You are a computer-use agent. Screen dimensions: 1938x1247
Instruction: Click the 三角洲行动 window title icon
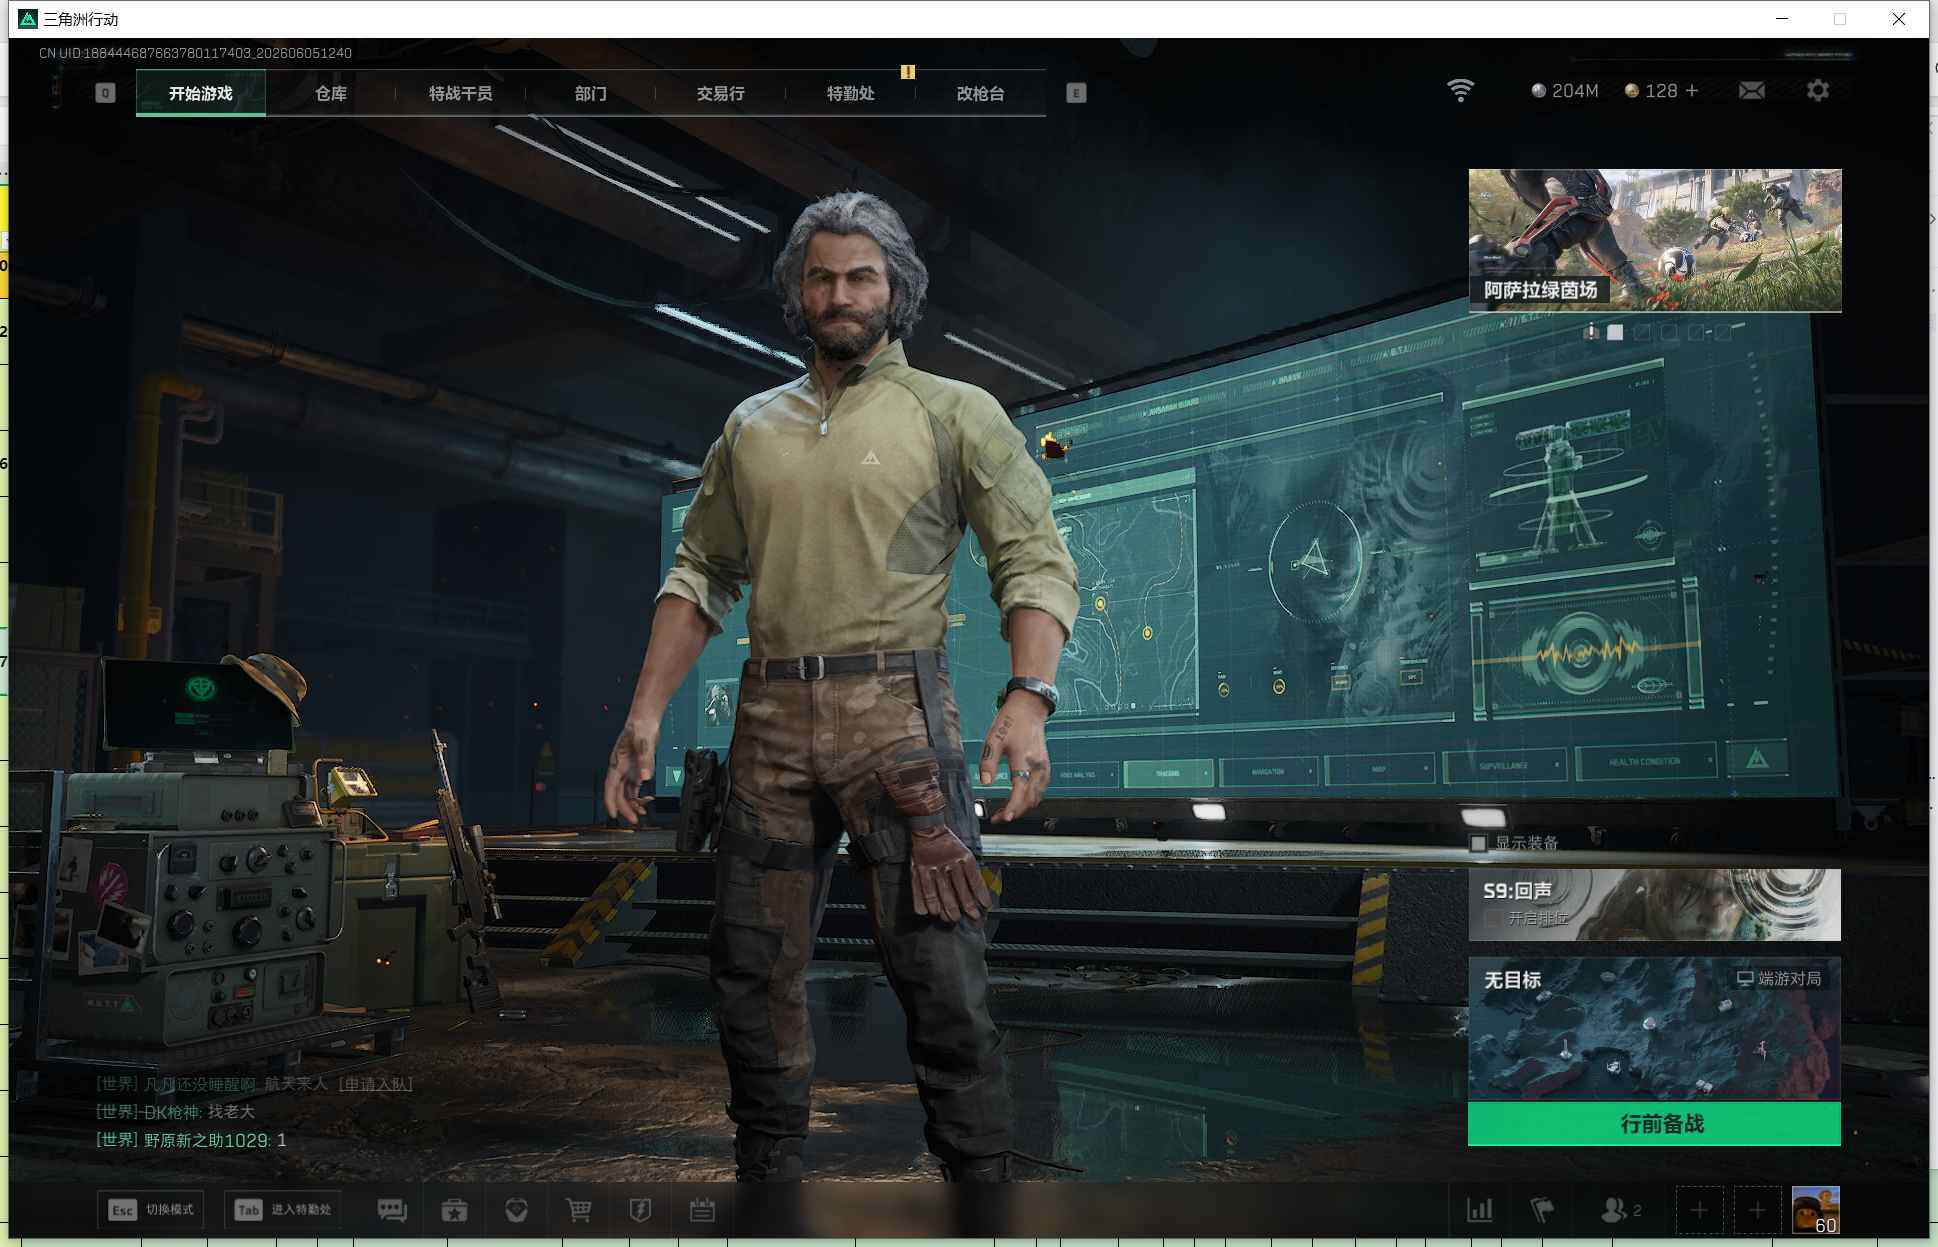28,19
